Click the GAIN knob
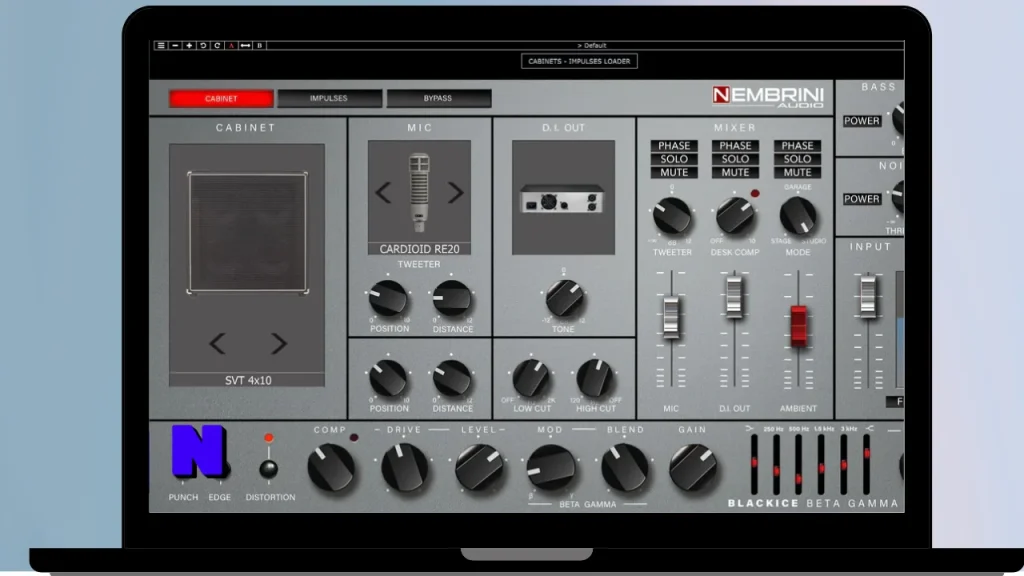1024x576 pixels. pyautogui.click(x=693, y=468)
